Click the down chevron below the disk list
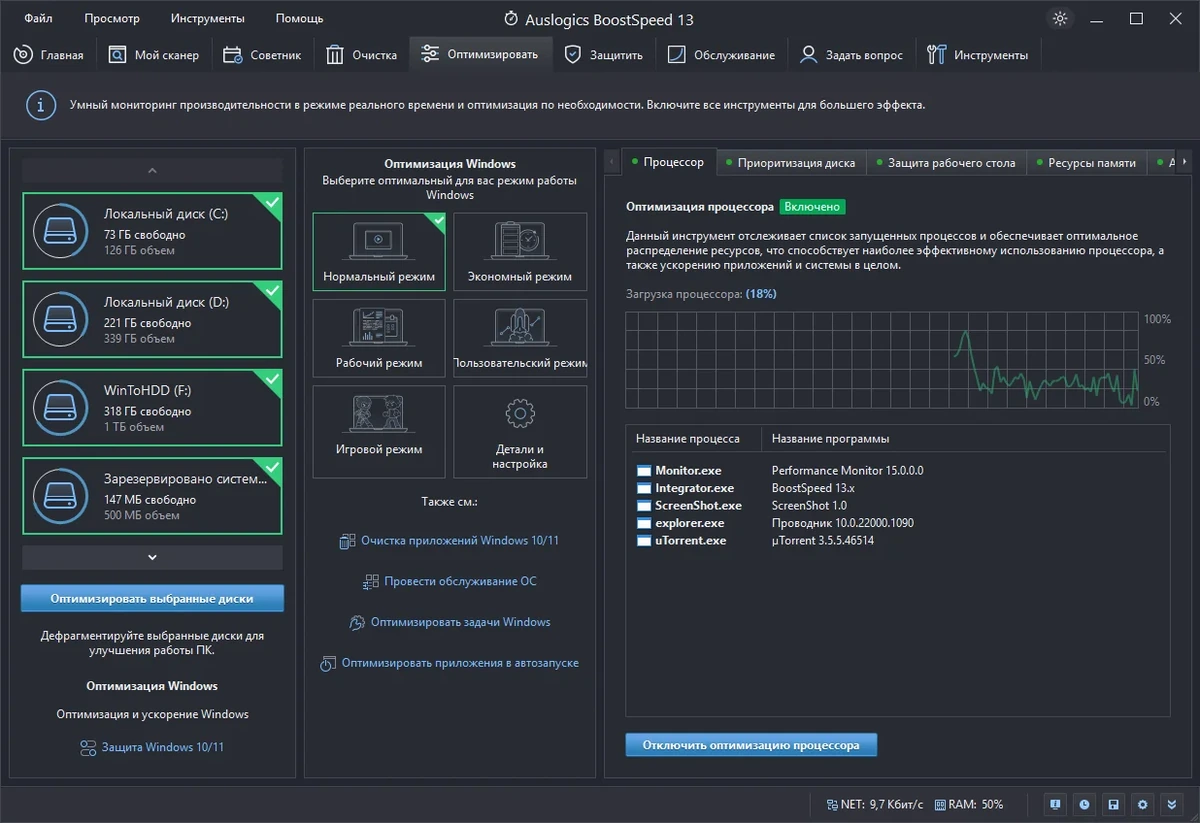Image resolution: width=1200 pixels, height=823 pixels. (x=152, y=557)
